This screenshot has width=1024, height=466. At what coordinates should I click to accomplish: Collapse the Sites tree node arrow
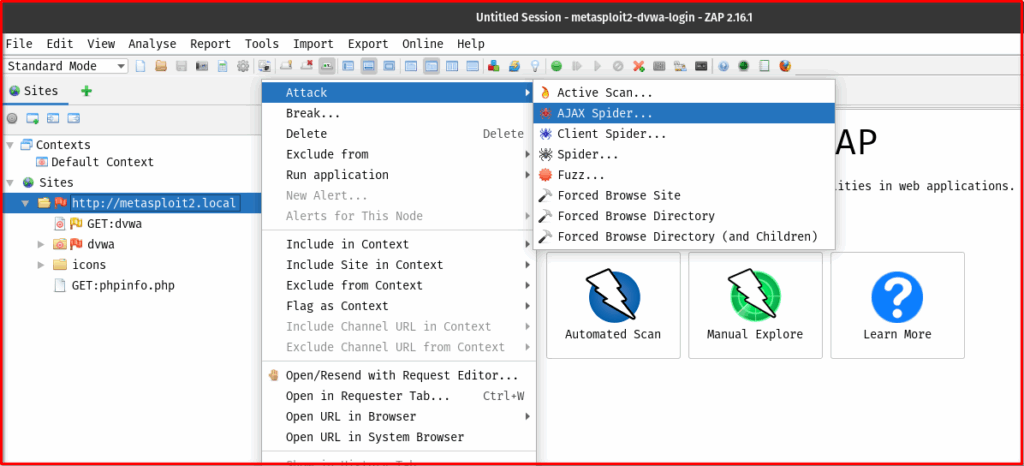point(10,183)
